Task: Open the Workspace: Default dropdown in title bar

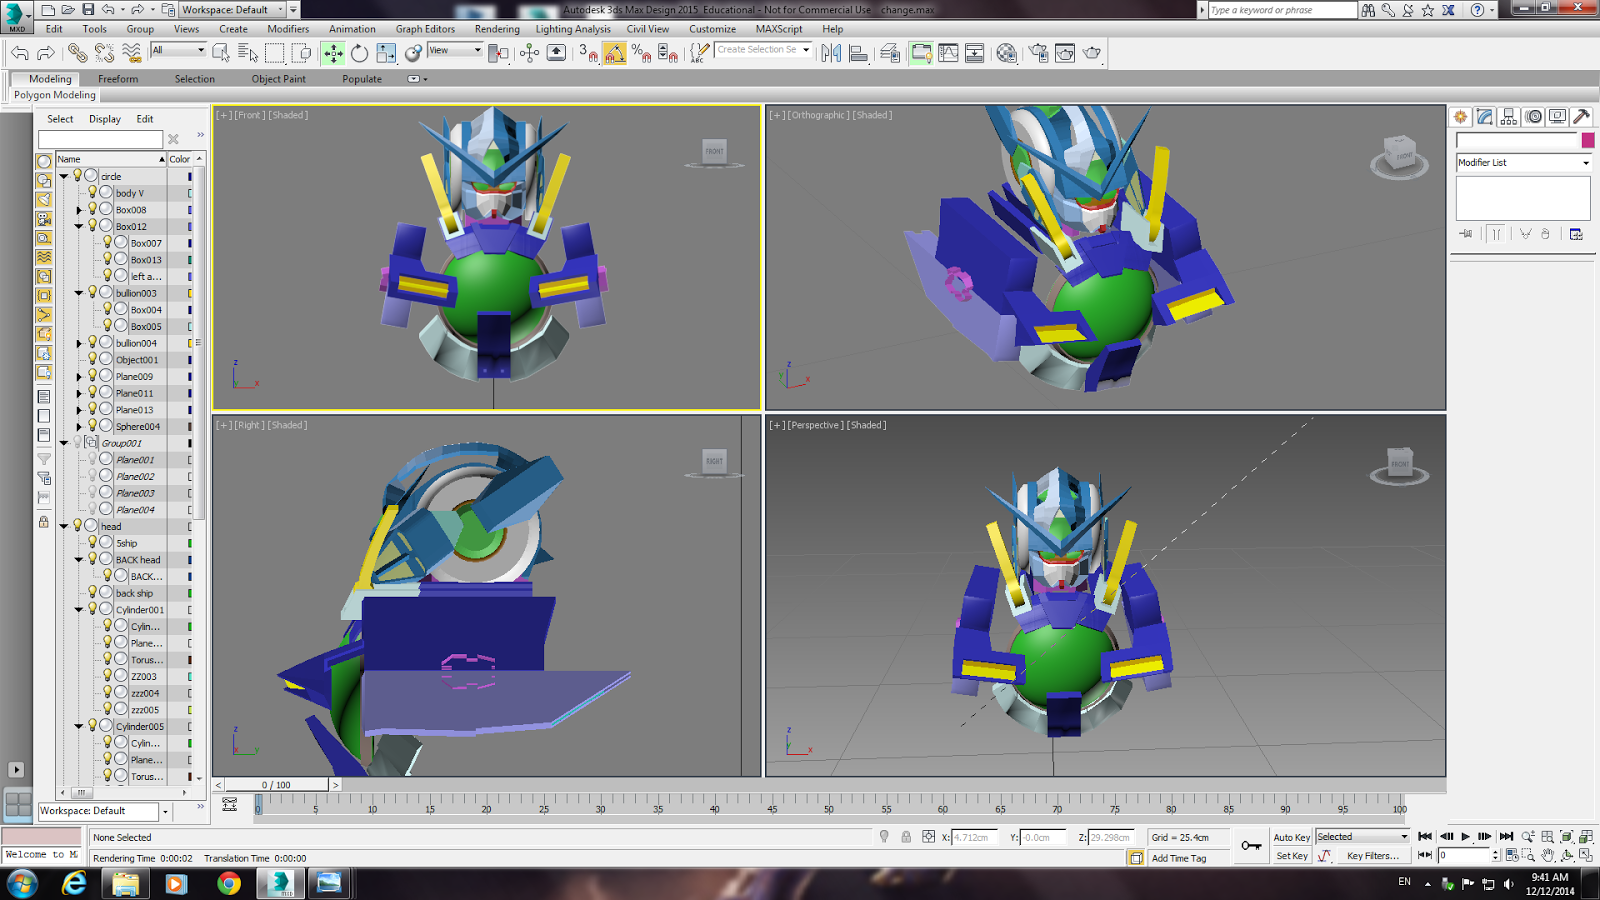Action: pyautogui.click(x=232, y=9)
